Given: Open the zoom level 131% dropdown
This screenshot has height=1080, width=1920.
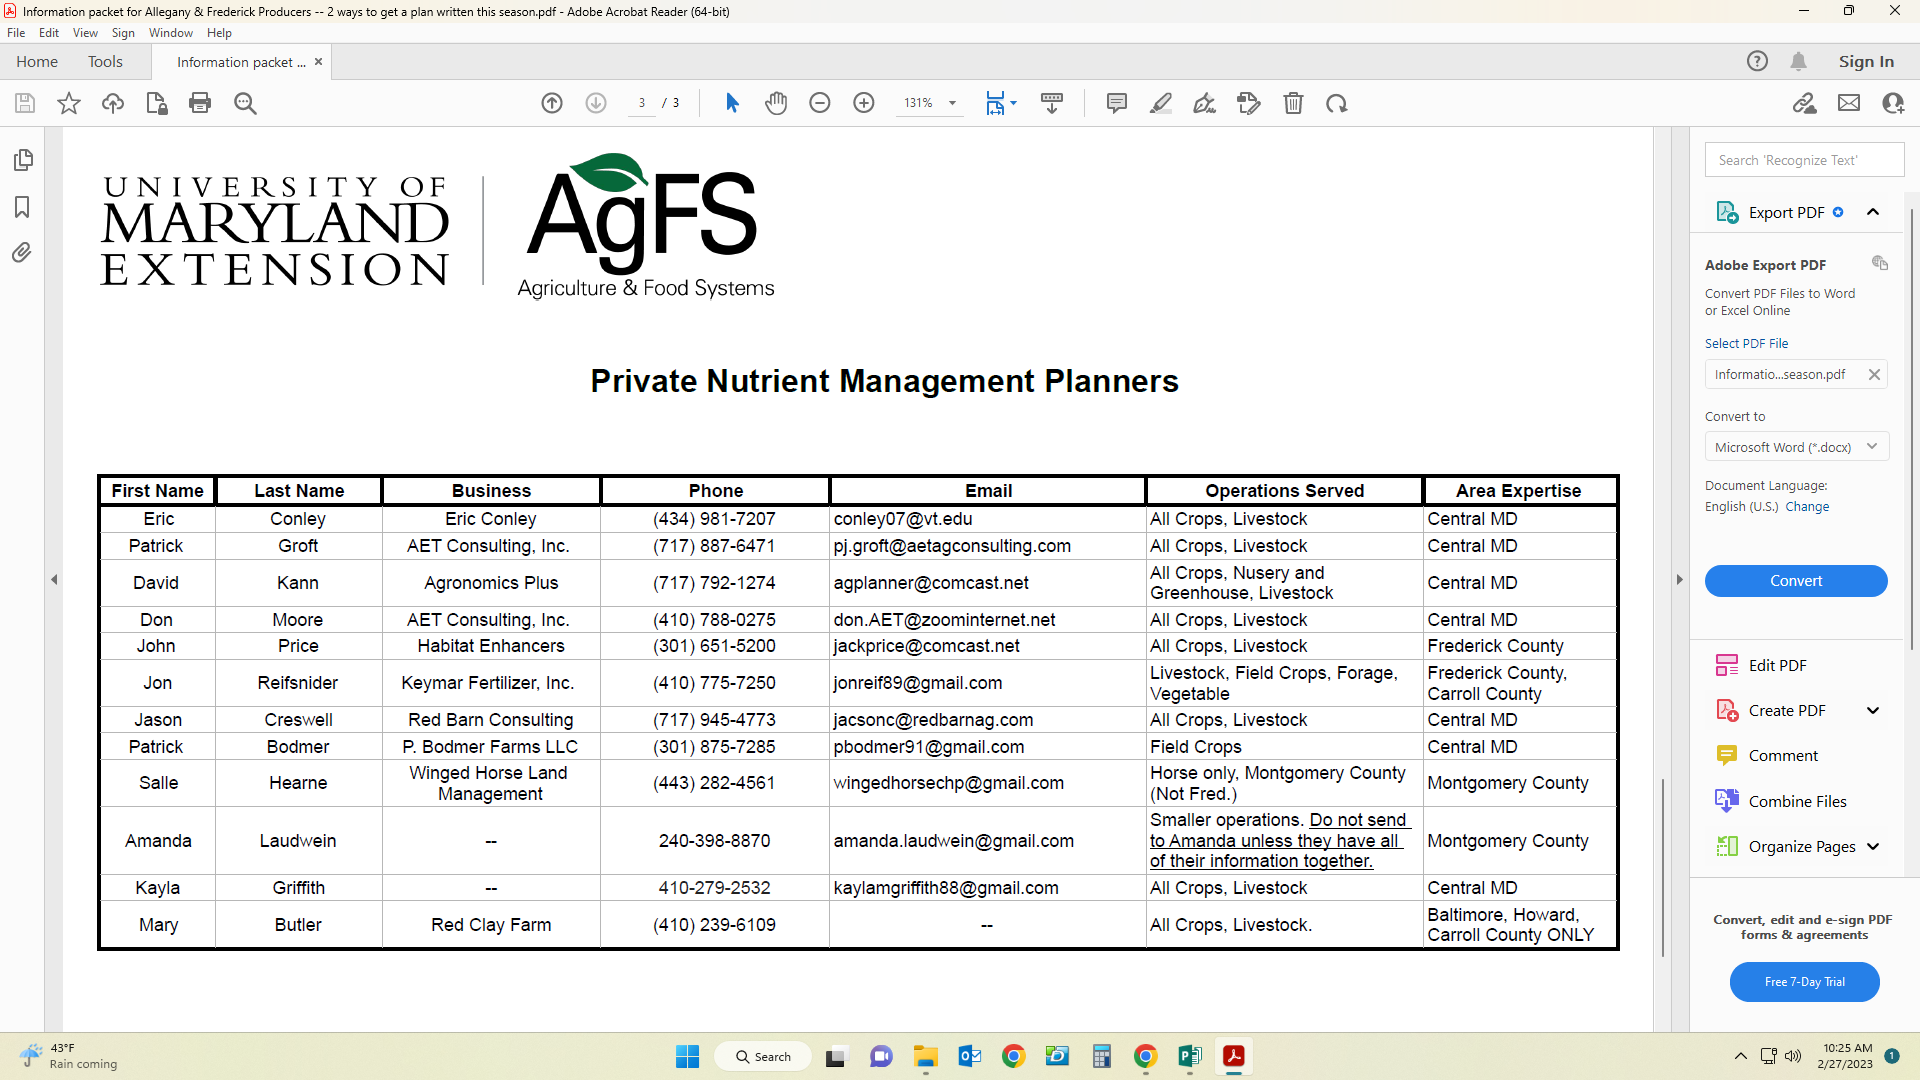Looking at the screenshot, I should tap(952, 103).
